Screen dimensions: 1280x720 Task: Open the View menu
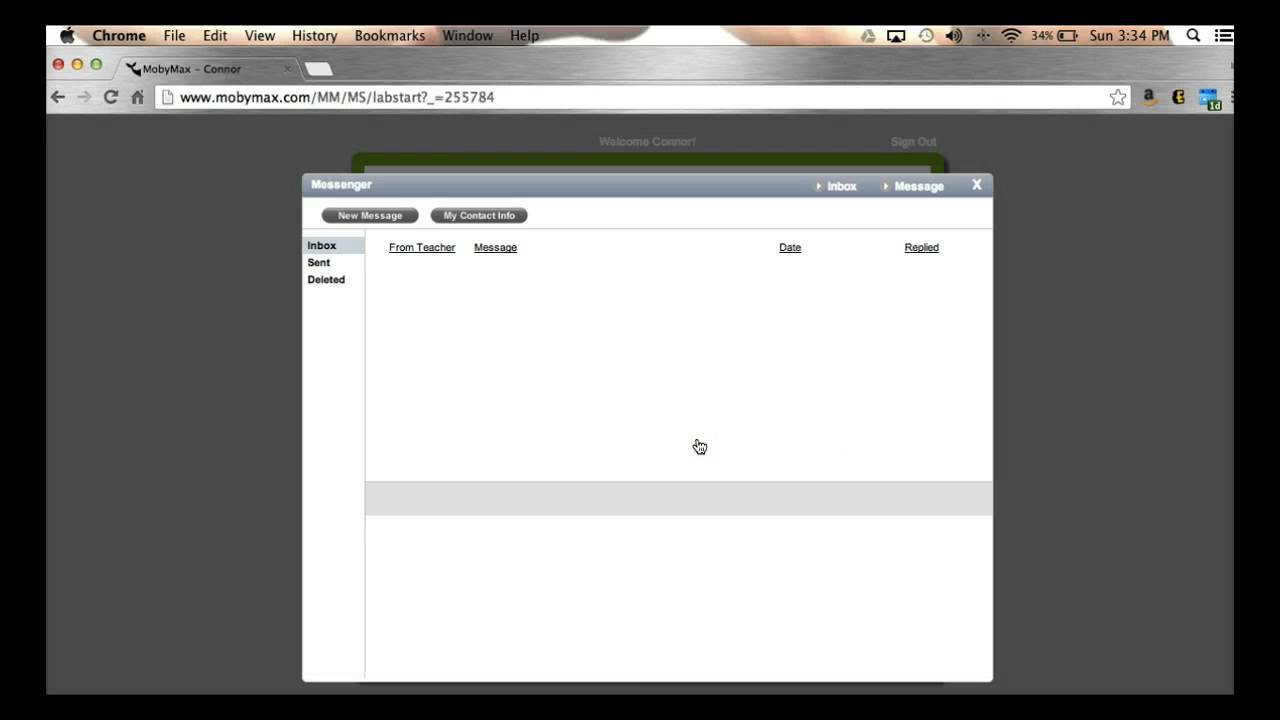pos(260,35)
